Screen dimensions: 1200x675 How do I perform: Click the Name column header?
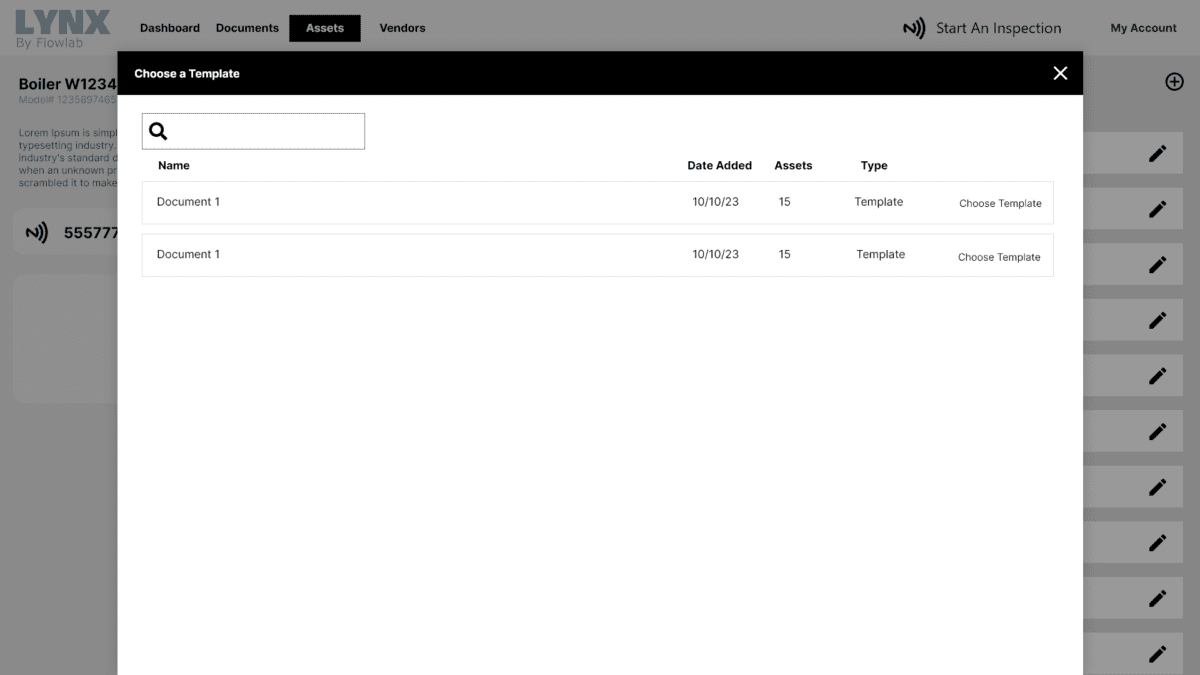[174, 166]
